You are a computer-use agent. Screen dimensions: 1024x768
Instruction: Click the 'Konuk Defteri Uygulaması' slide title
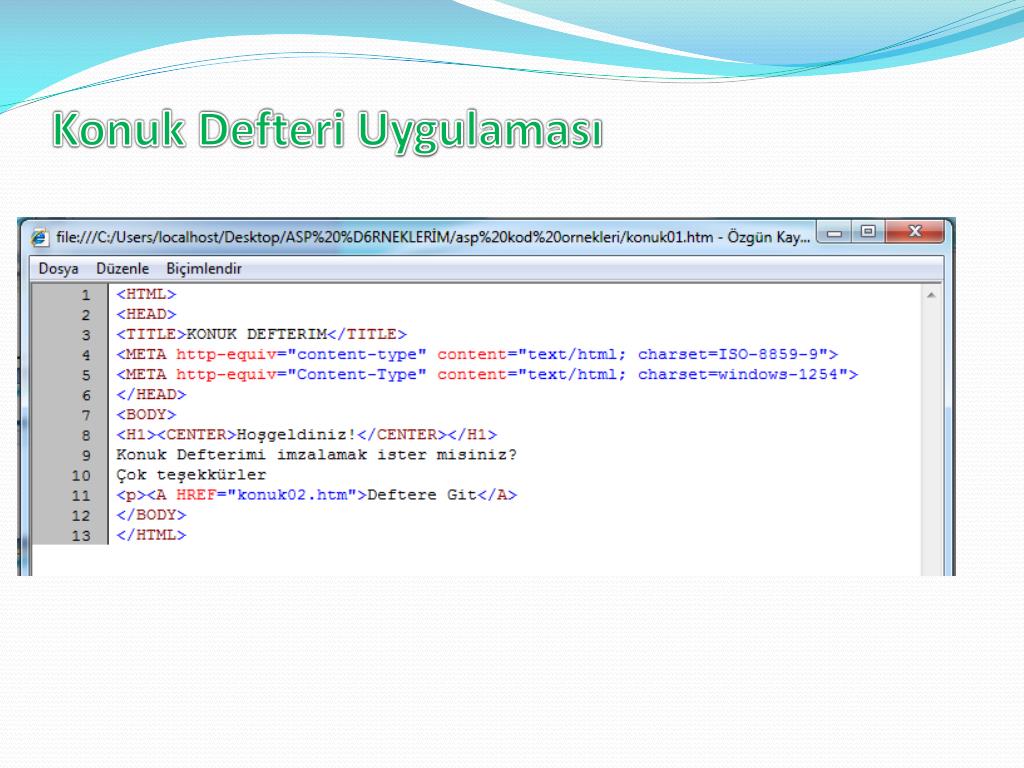tap(327, 130)
